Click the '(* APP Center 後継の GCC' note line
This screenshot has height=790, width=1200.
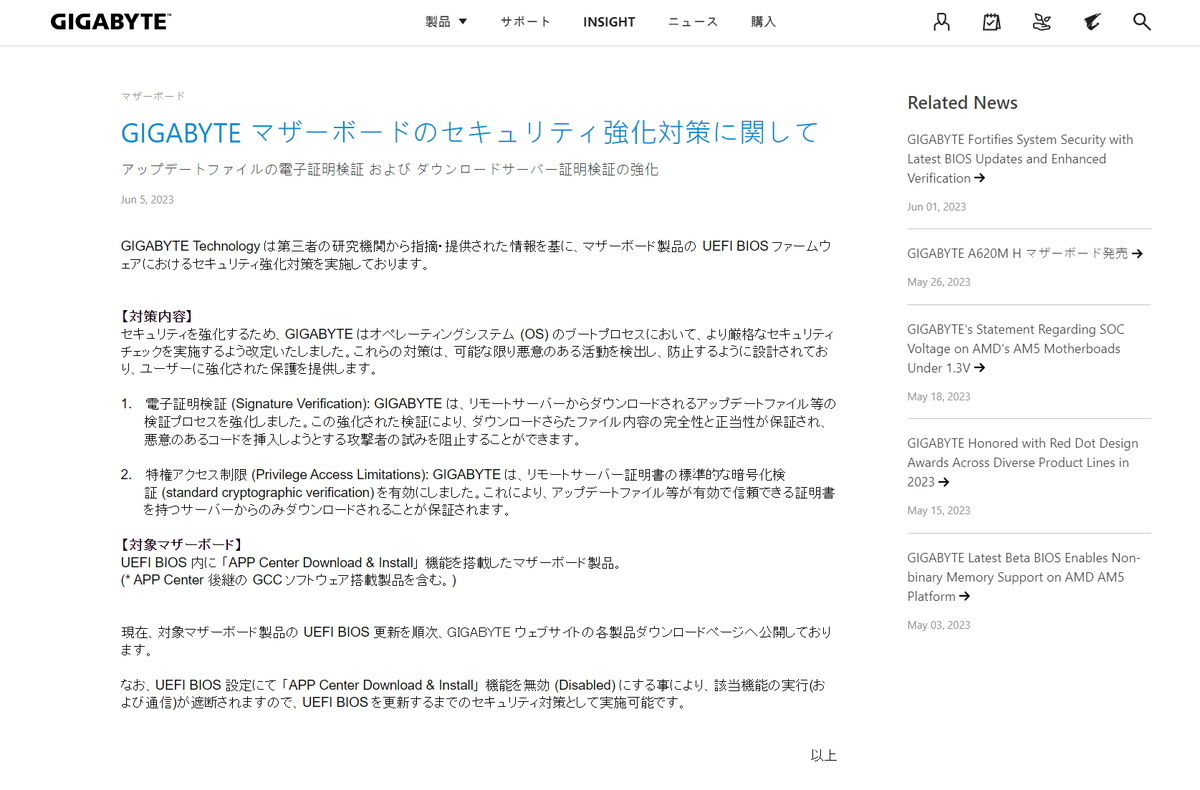pos(288,580)
